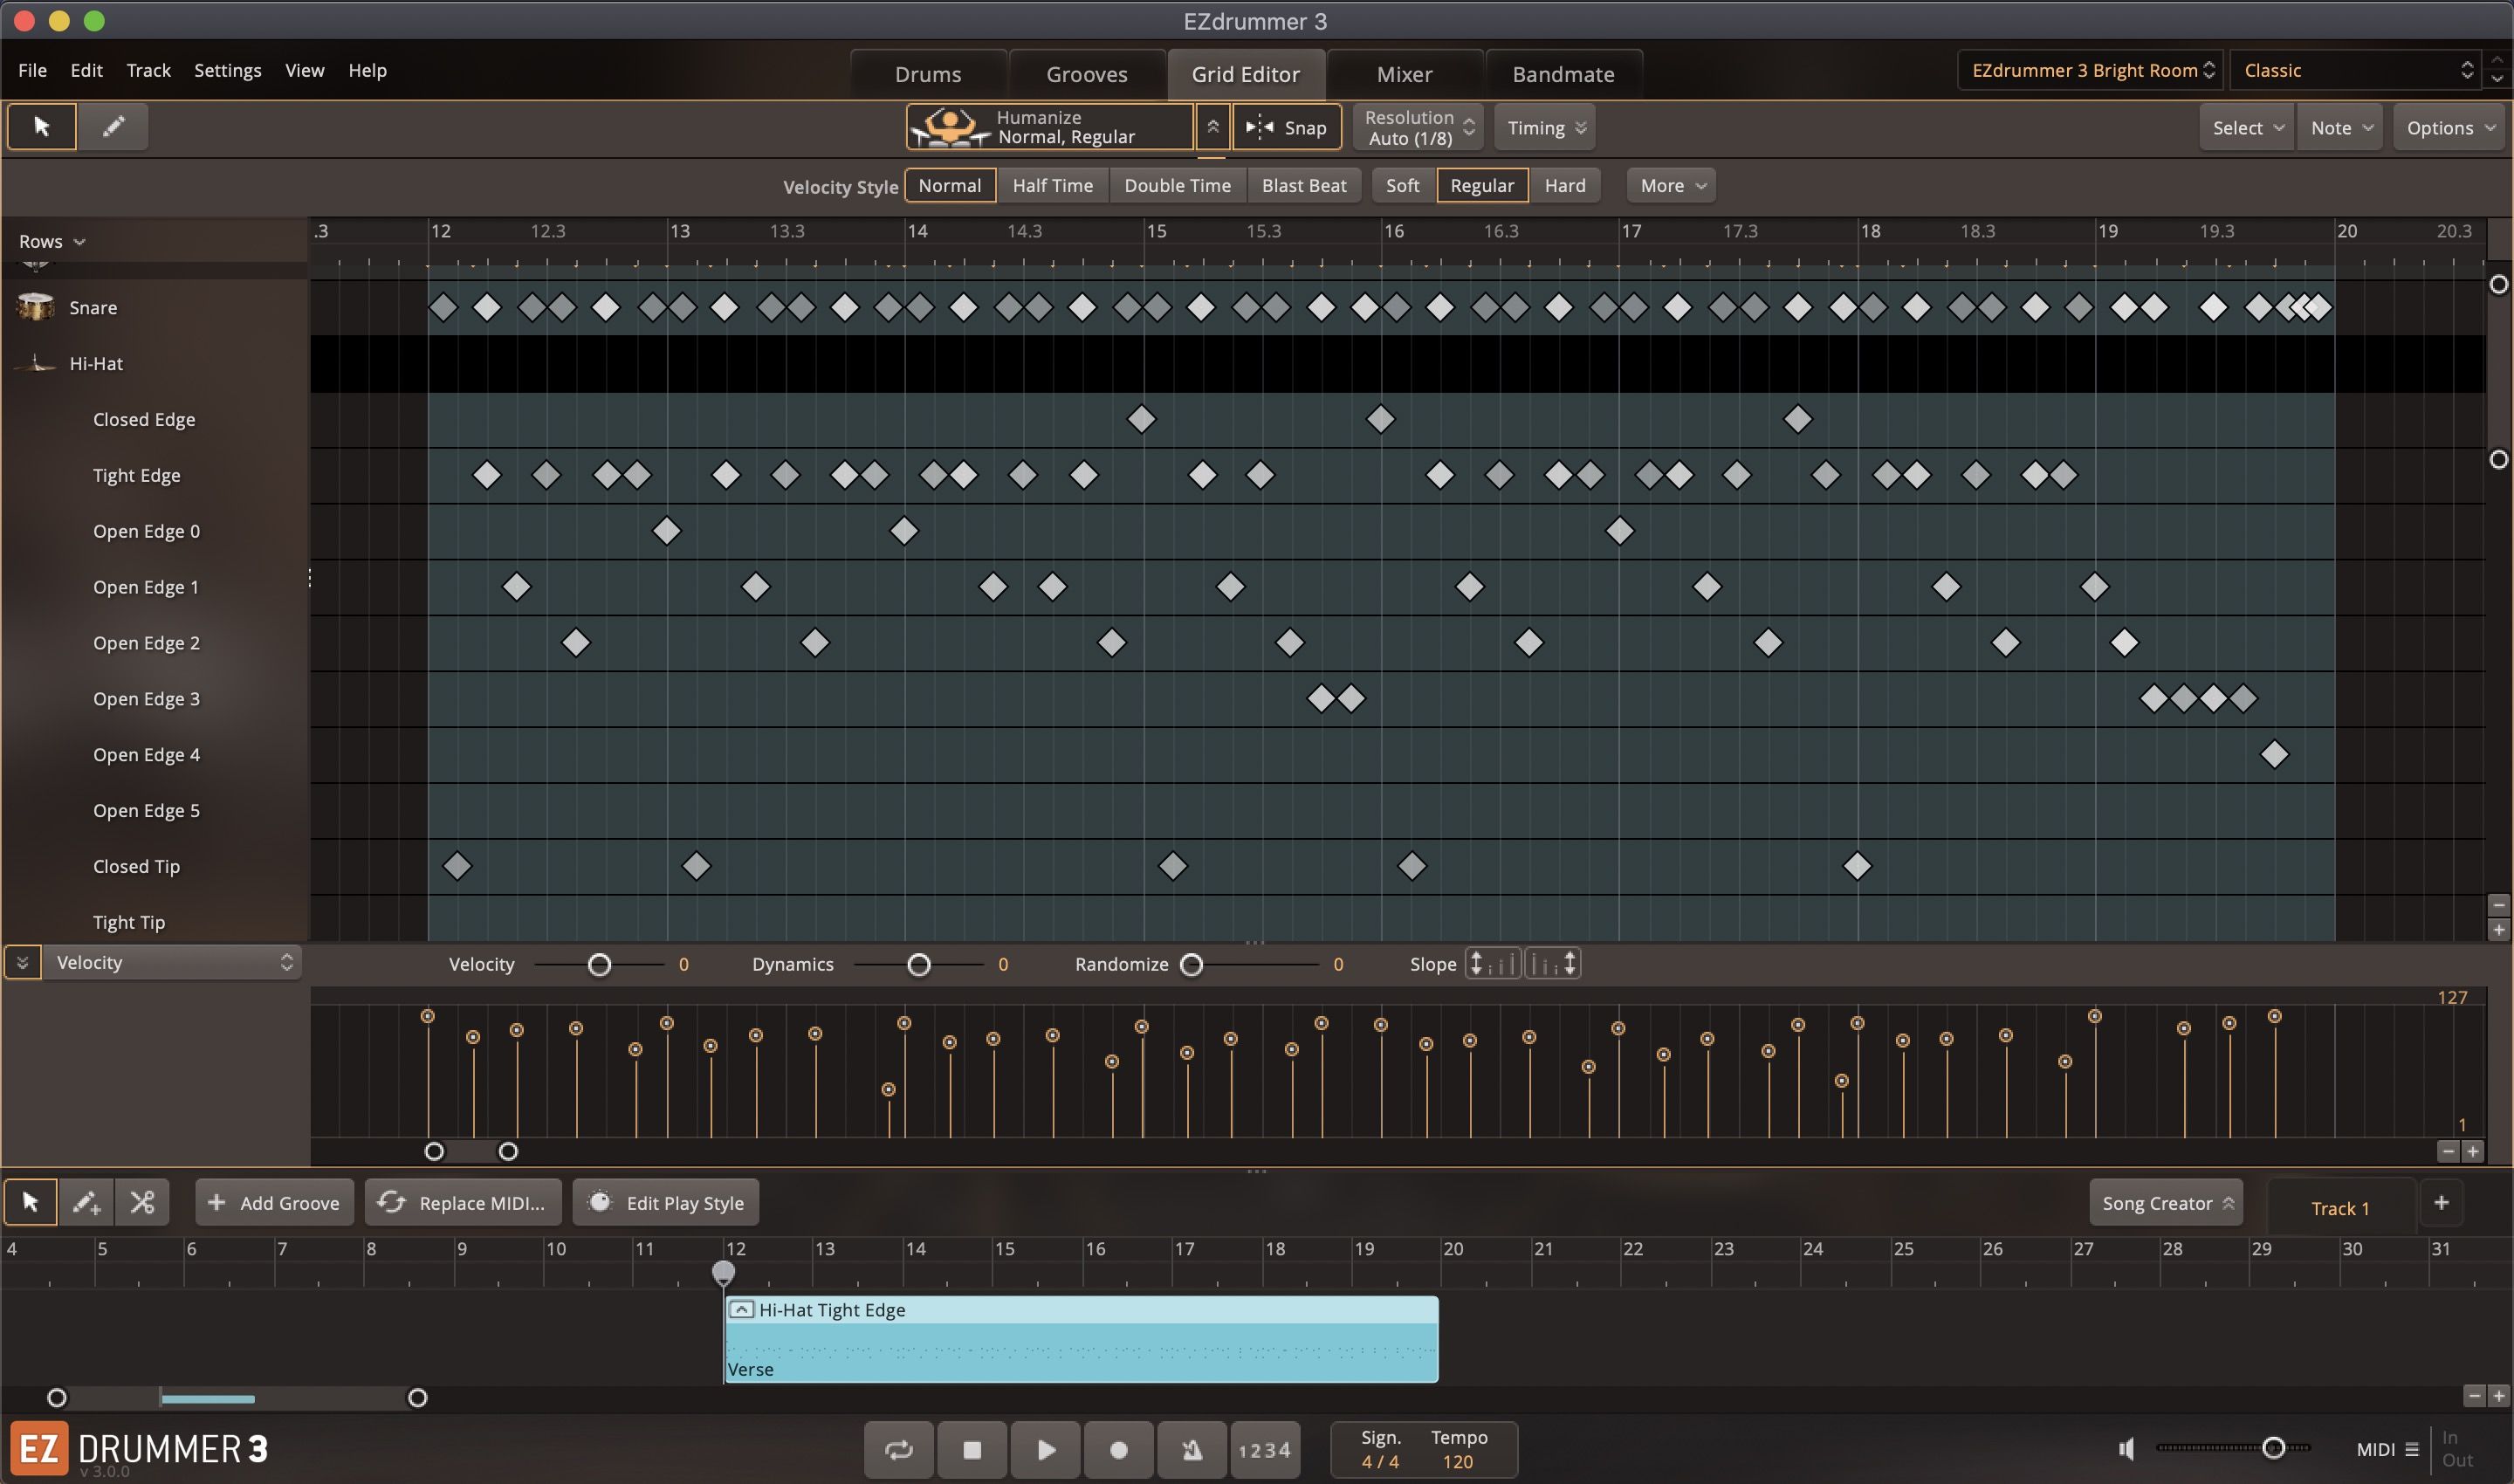Select the pencil draw tool
Viewport: 2514px width, 1484px height.
113,127
